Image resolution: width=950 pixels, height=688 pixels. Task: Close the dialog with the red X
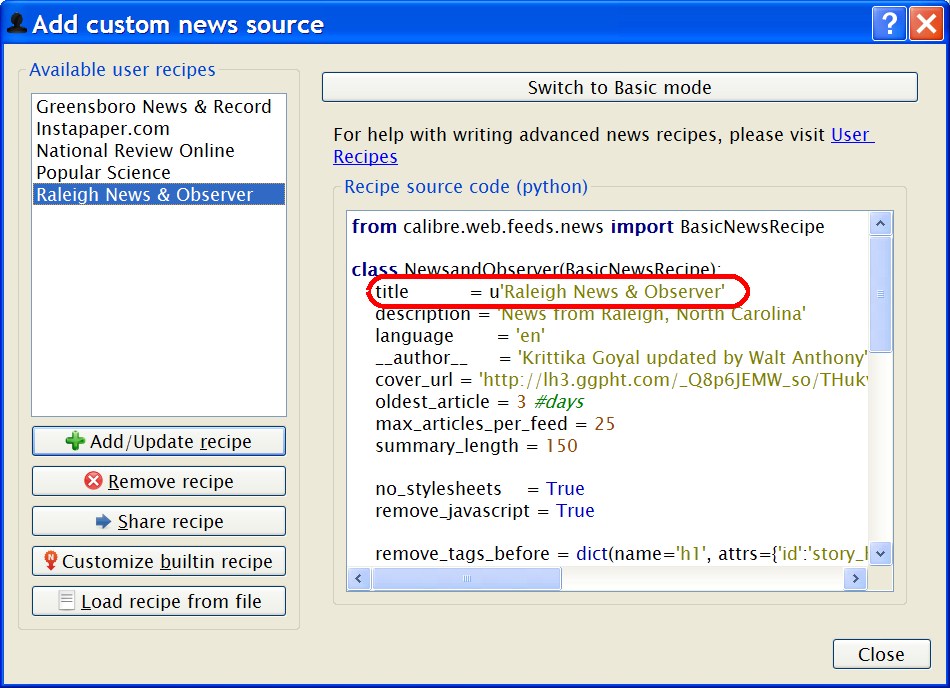(926, 24)
